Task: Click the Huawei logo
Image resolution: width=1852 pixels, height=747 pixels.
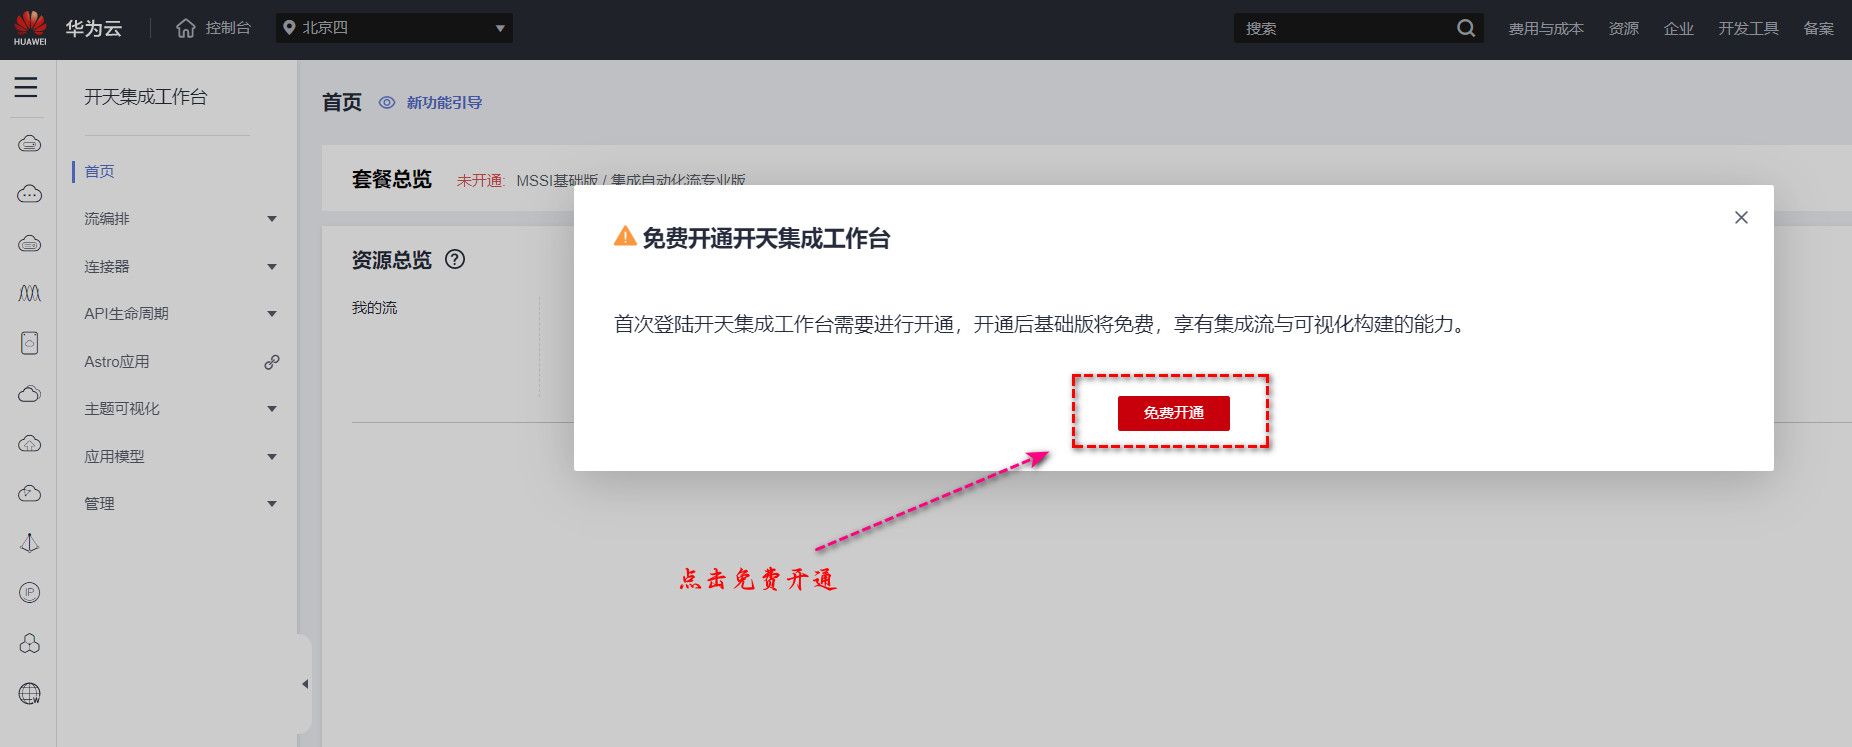Action: coord(30,28)
